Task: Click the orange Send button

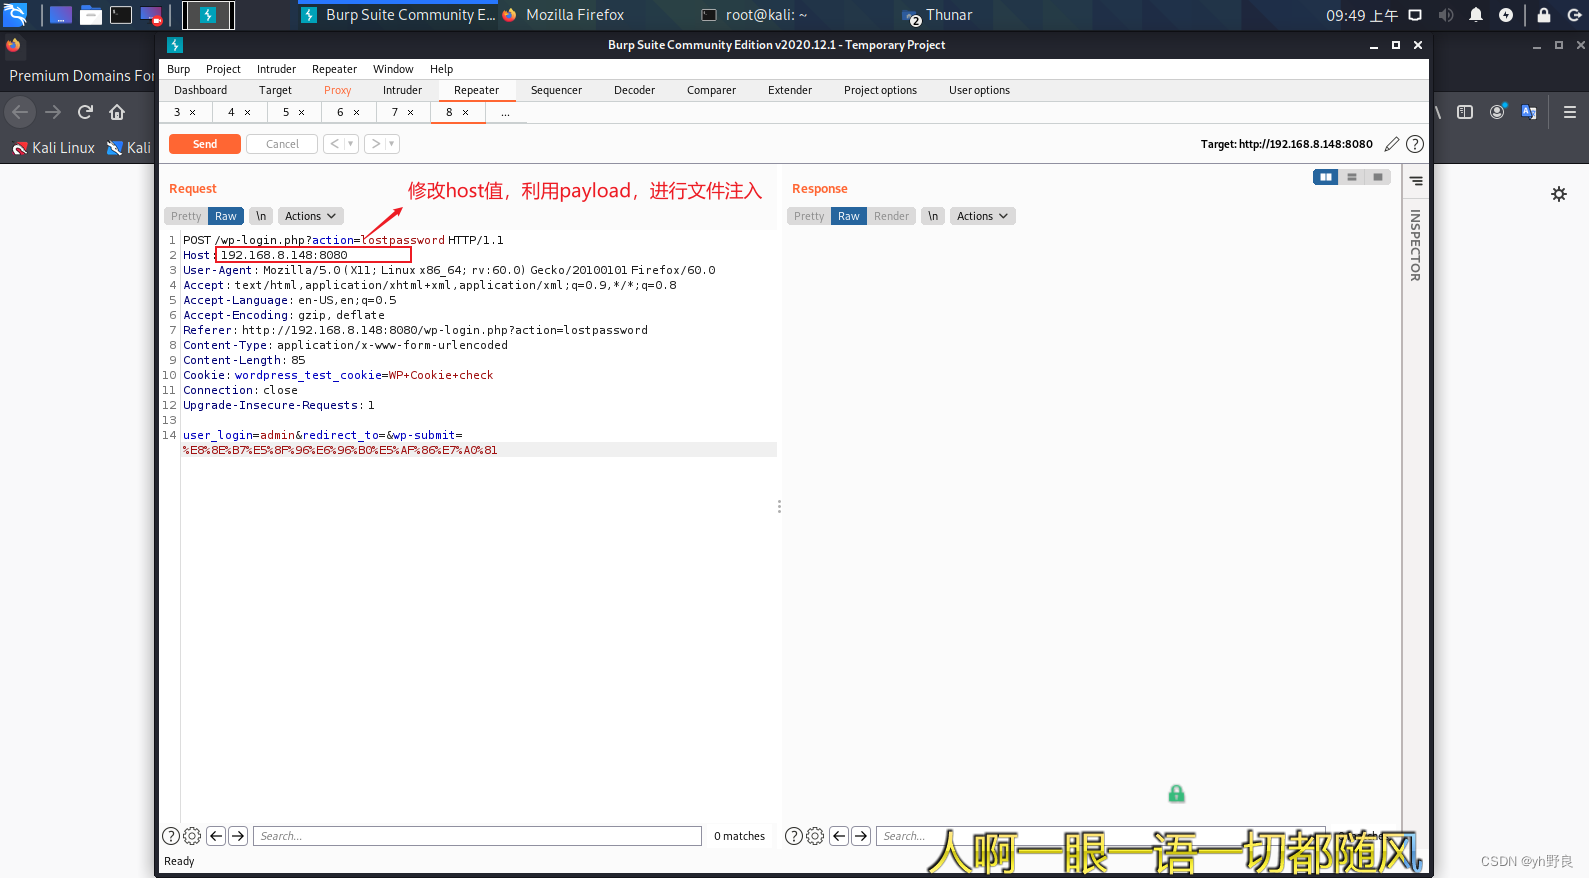Action: coord(204,144)
